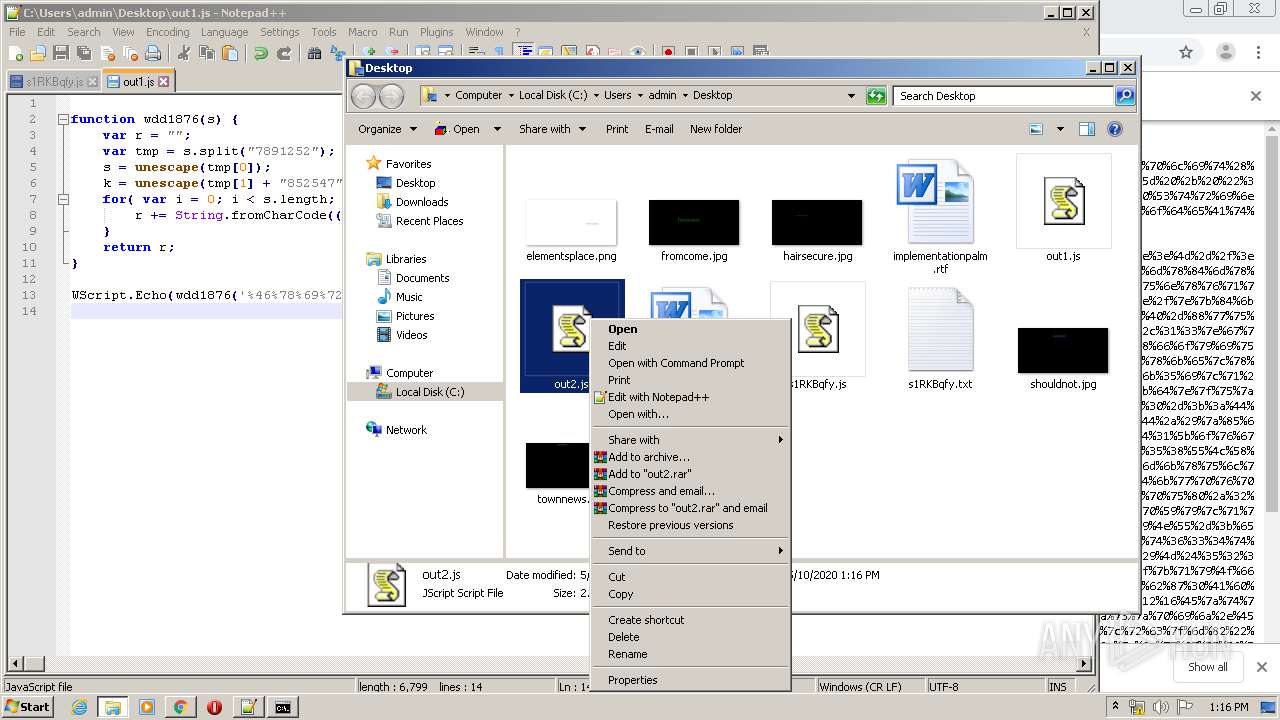
Task: Open the Chrome taskbar icon
Action: 180,707
